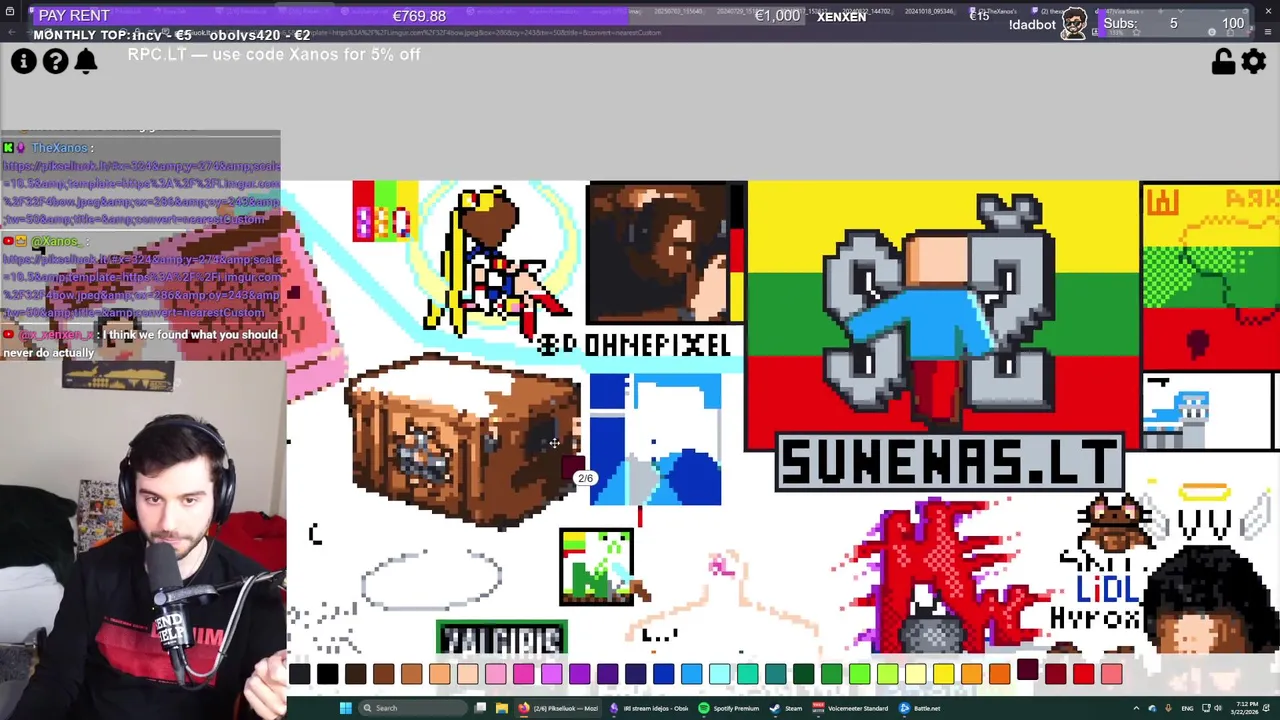Select the light pink palette swatch
The height and width of the screenshot is (720, 1280).
(495, 675)
